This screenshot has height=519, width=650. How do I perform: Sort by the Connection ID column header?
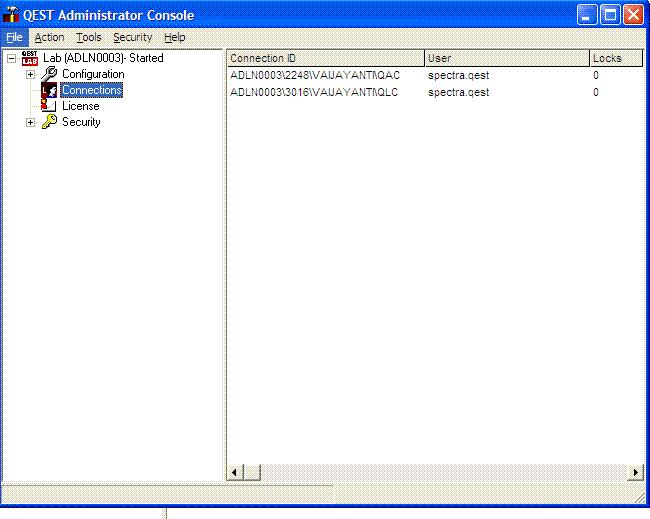[x=325, y=58]
